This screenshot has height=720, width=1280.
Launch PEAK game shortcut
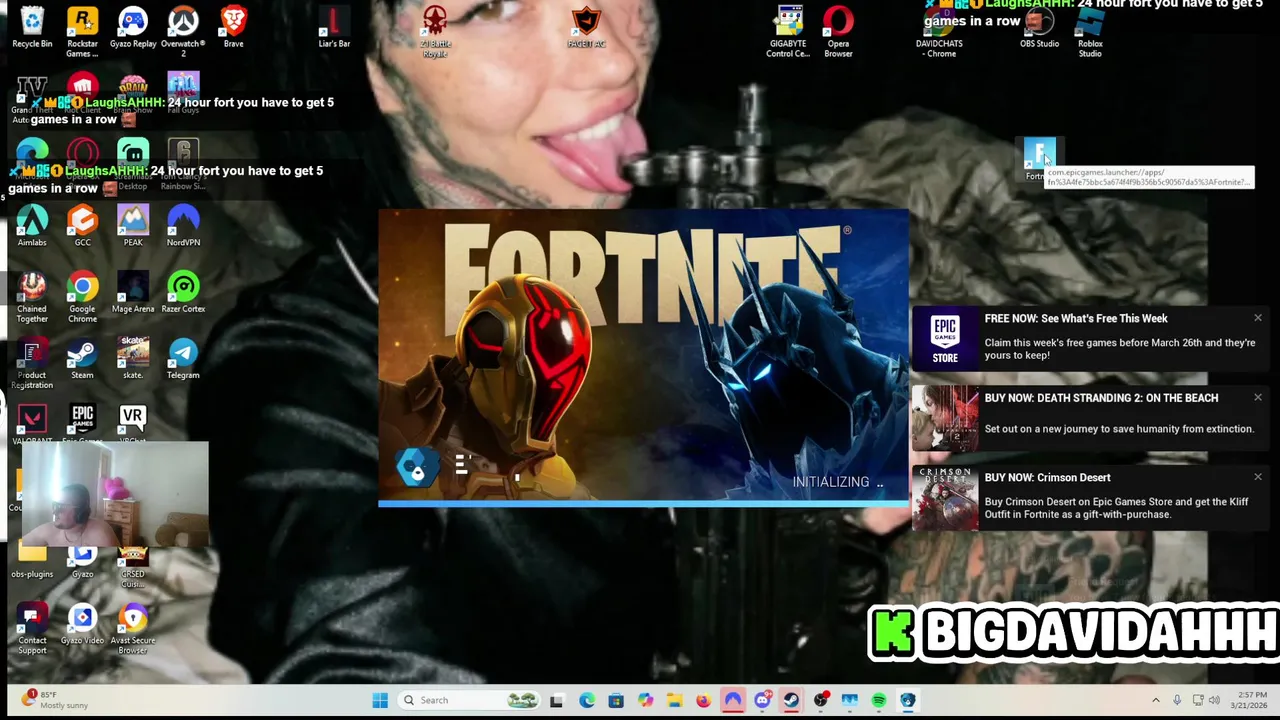[x=133, y=226]
